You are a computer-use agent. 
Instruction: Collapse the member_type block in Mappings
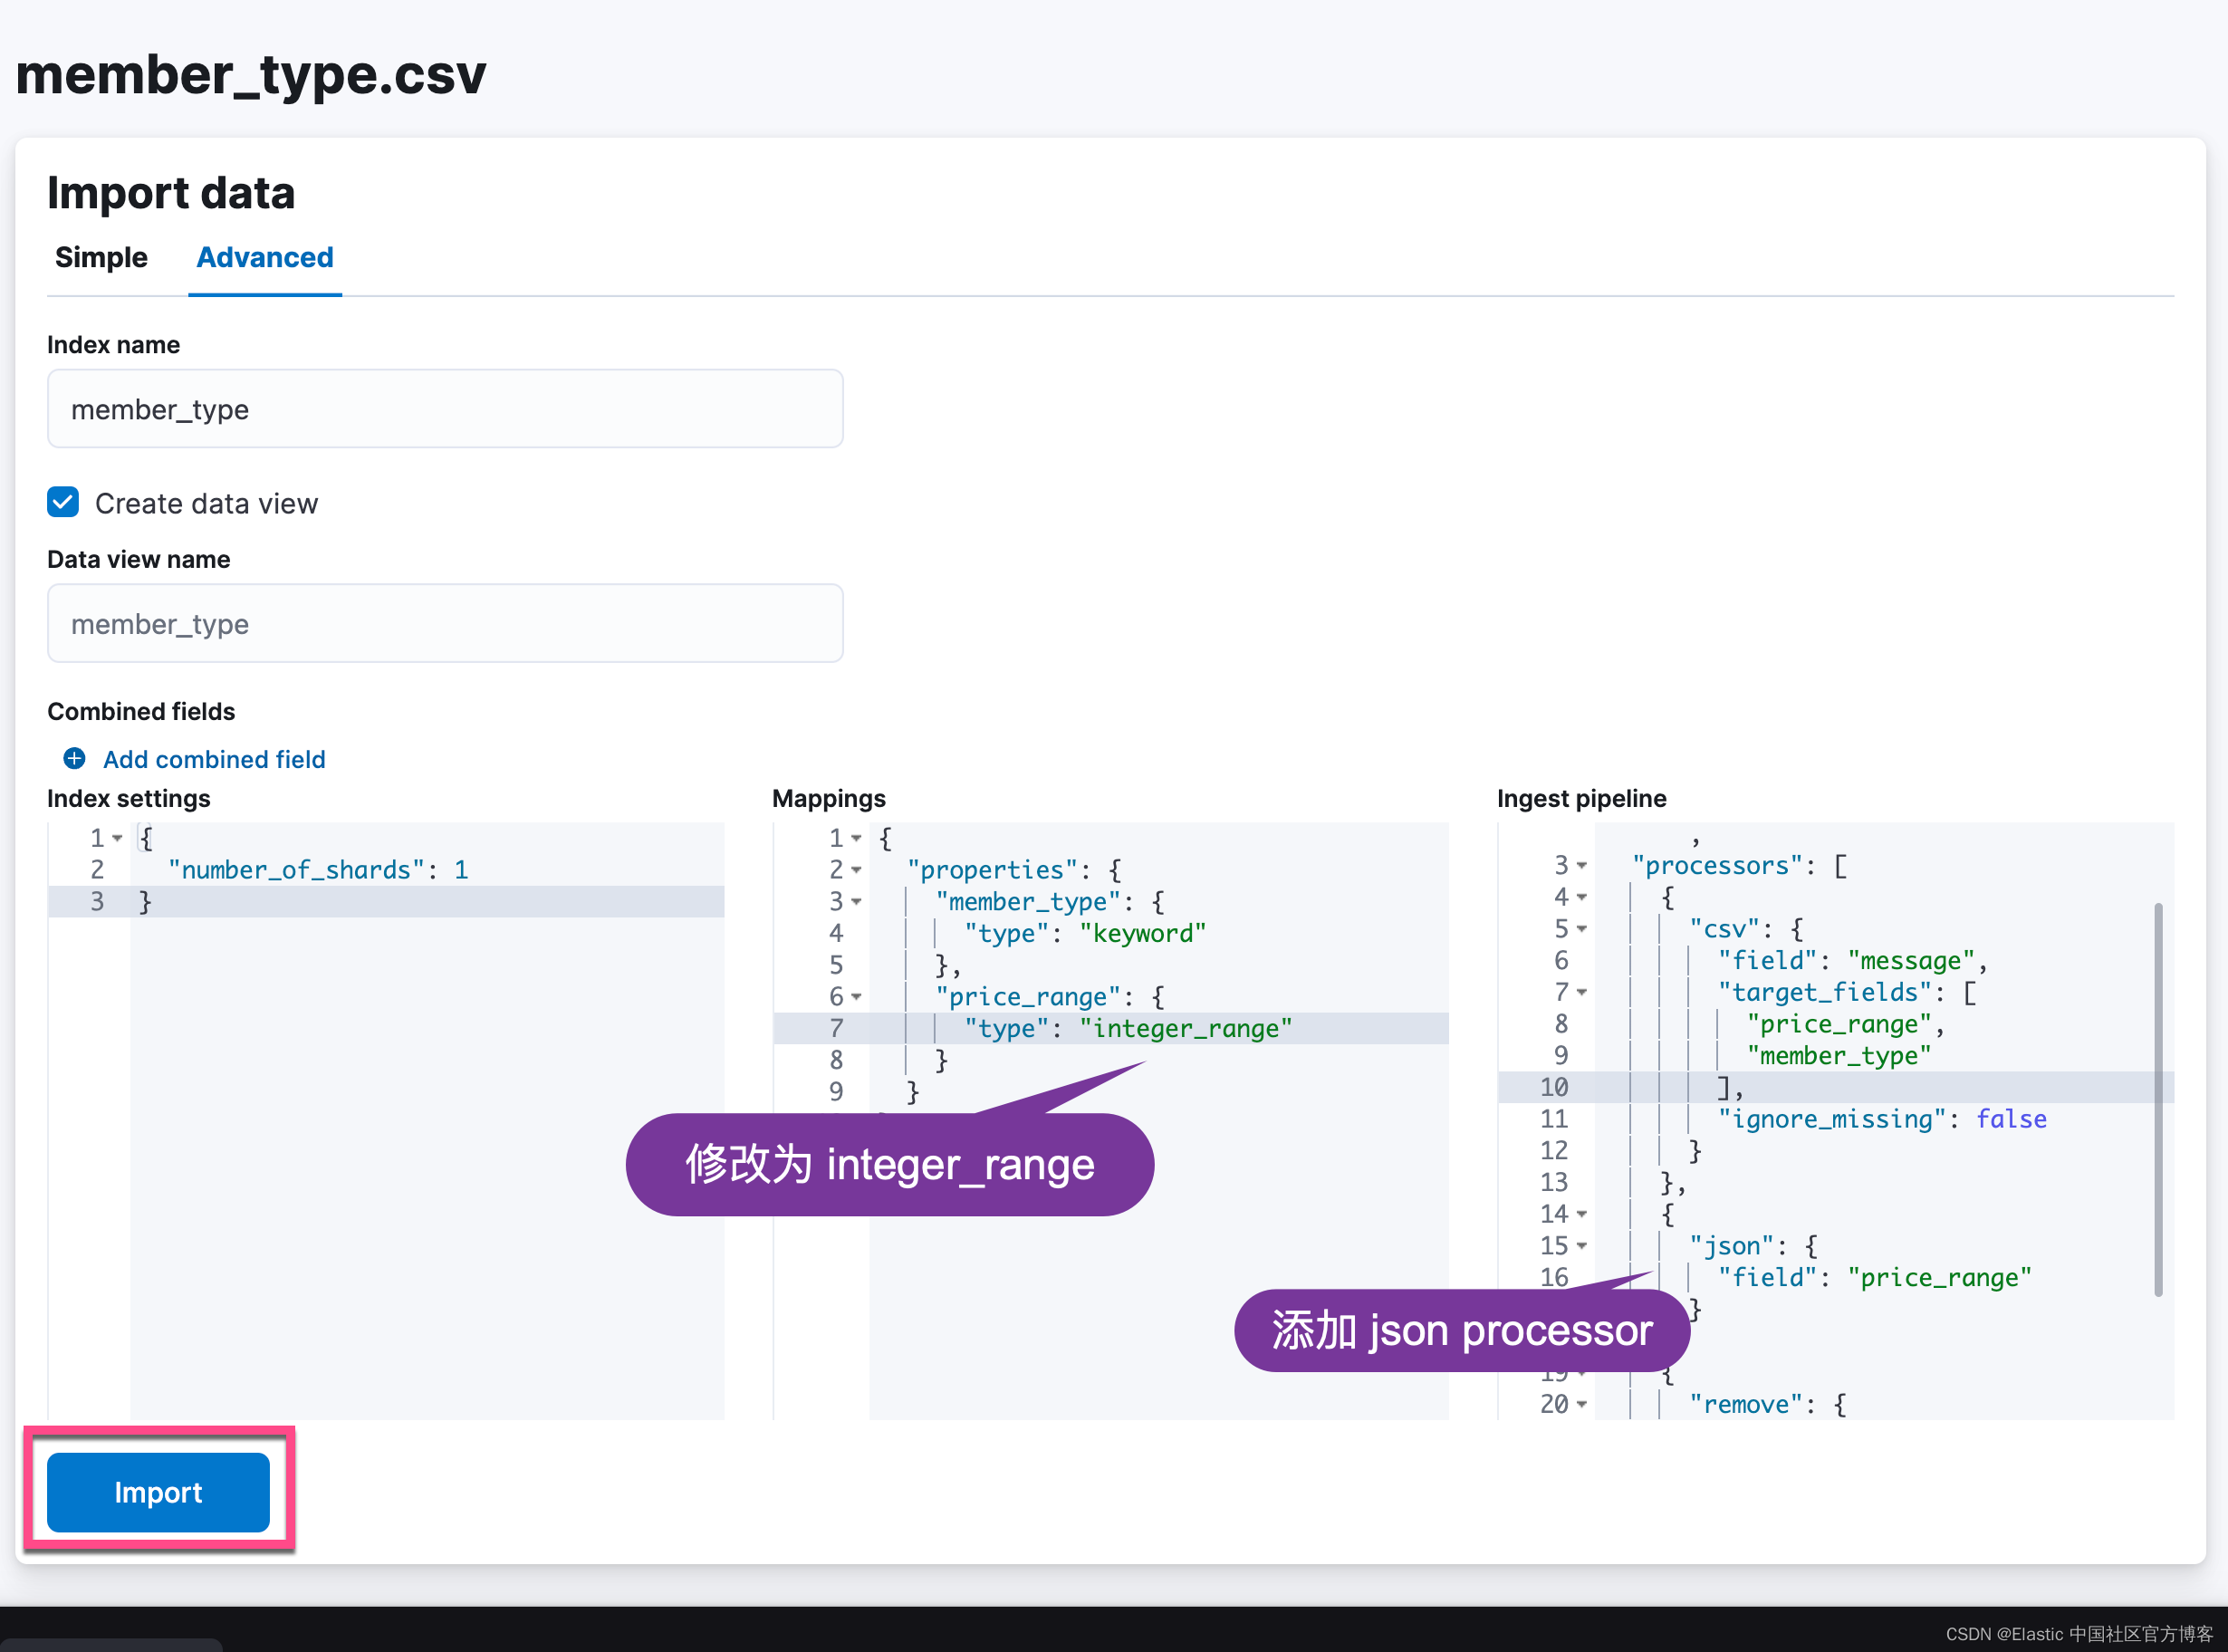tap(858, 901)
